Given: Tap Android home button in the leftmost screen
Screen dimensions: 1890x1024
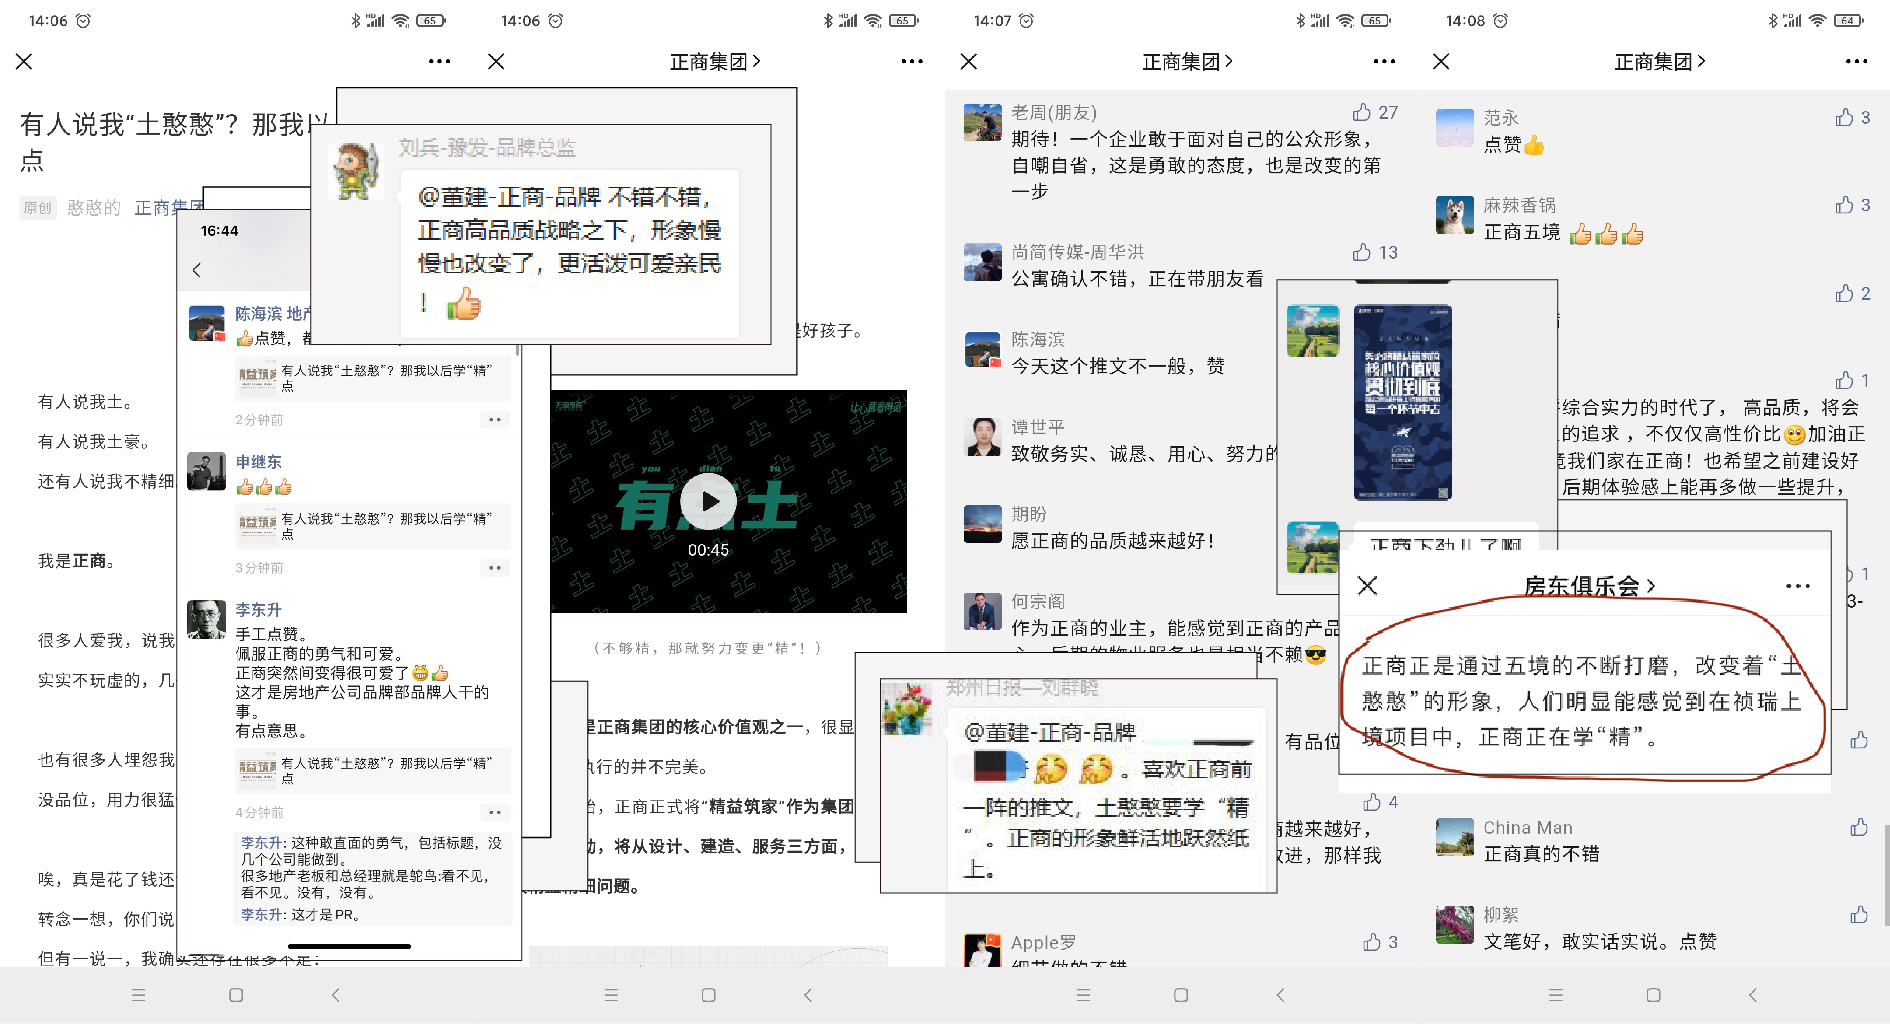Looking at the screenshot, I should [x=236, y=995].
